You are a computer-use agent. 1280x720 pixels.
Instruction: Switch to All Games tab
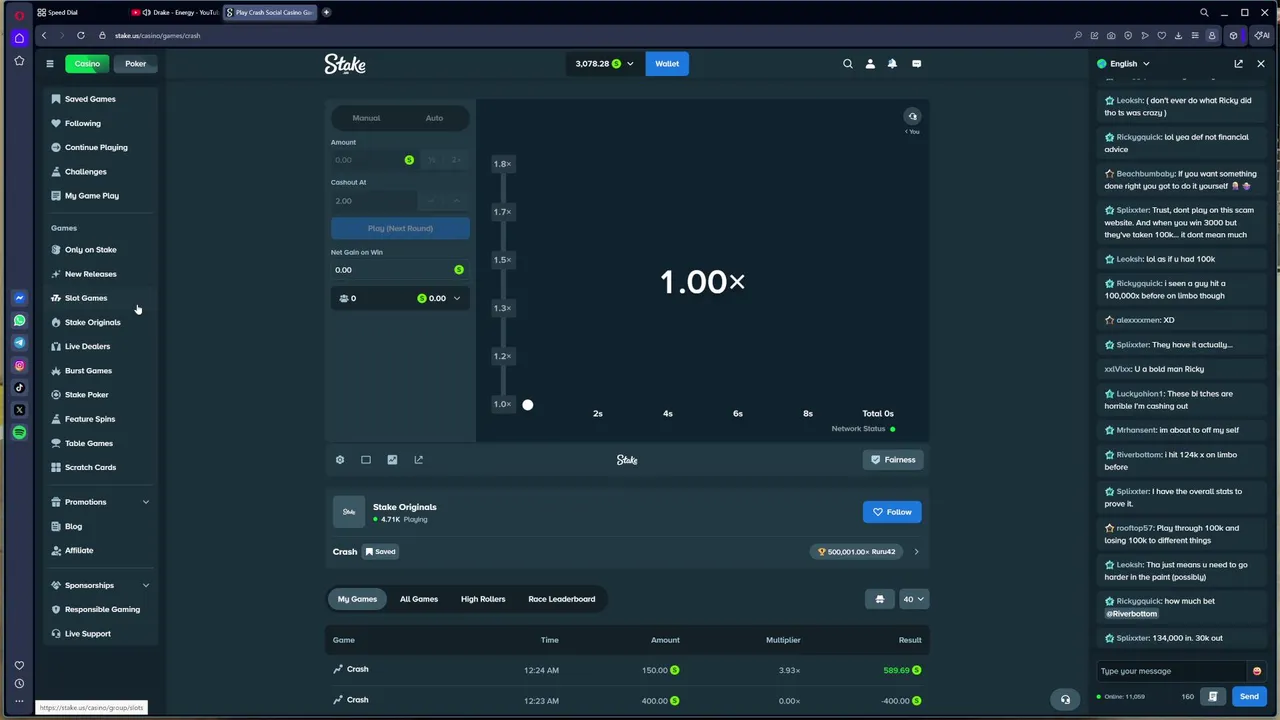pos(419,599)
